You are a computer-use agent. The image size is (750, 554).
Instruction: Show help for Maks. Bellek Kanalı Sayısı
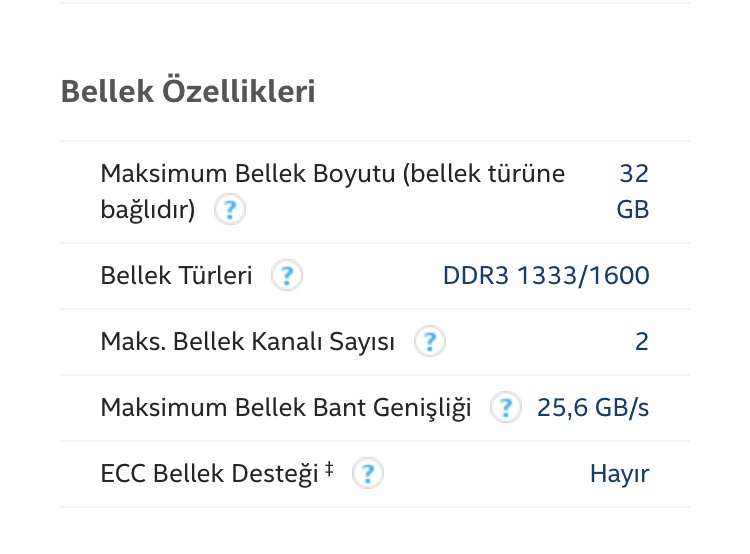tap(430, 341)
